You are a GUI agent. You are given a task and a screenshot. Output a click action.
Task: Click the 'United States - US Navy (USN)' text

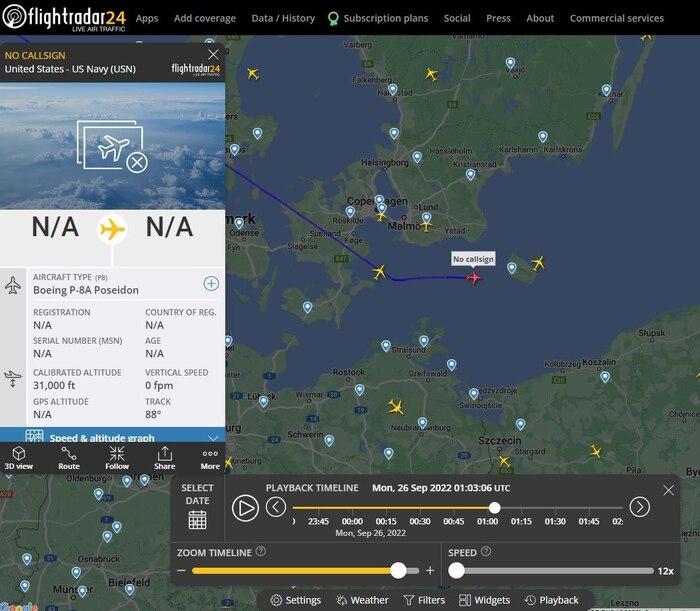[x=70, y=69]
